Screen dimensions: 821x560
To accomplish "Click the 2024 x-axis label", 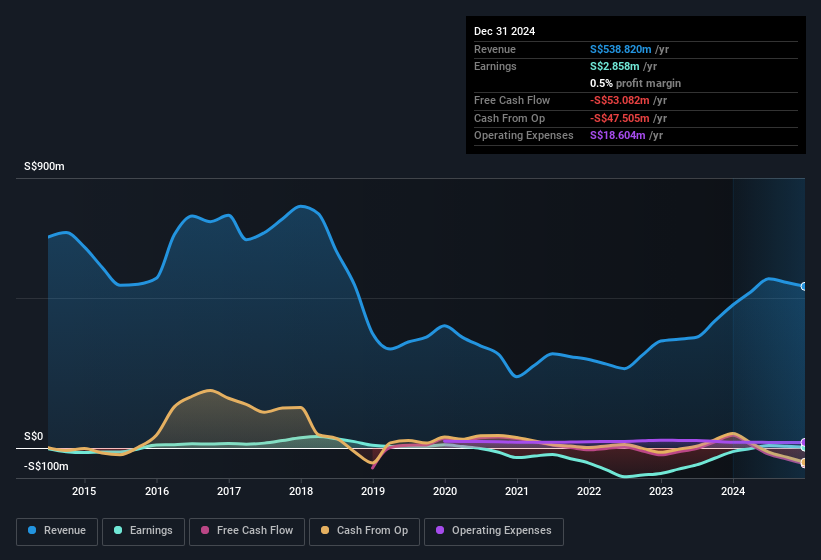I will click(x=733, y=491).
